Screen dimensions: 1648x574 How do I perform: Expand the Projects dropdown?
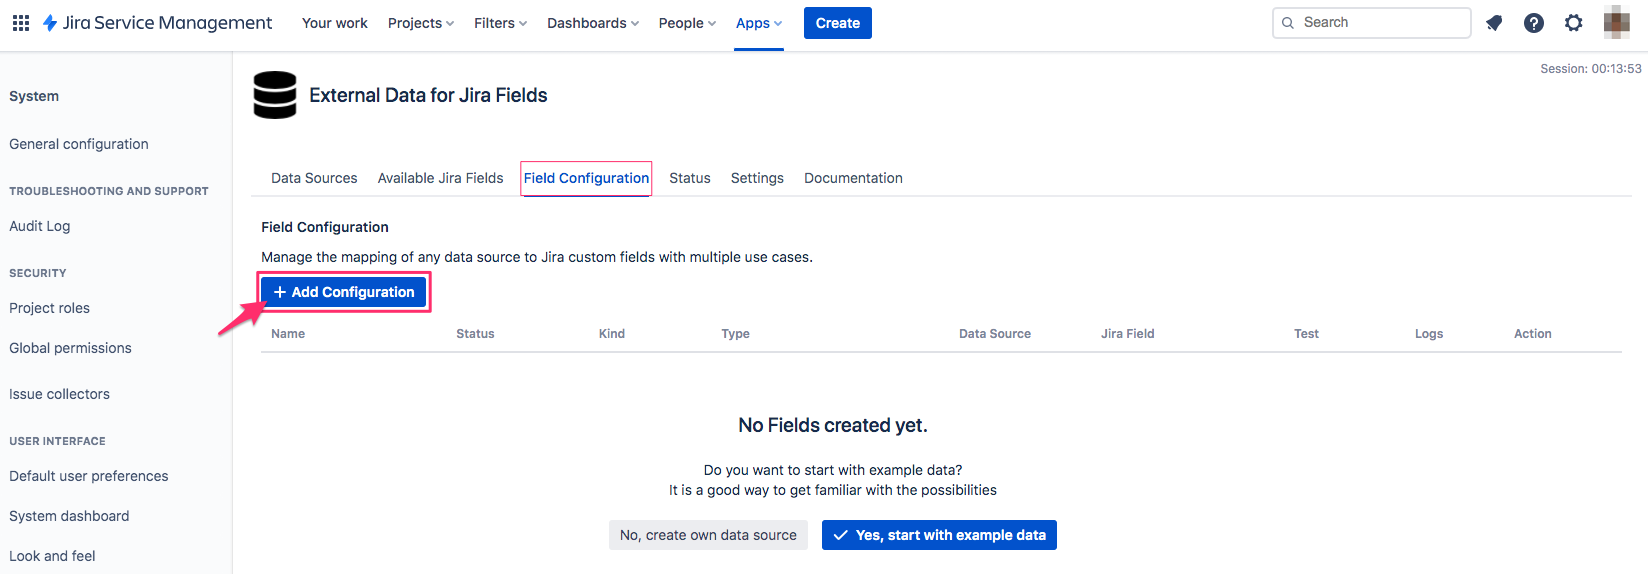421,23
